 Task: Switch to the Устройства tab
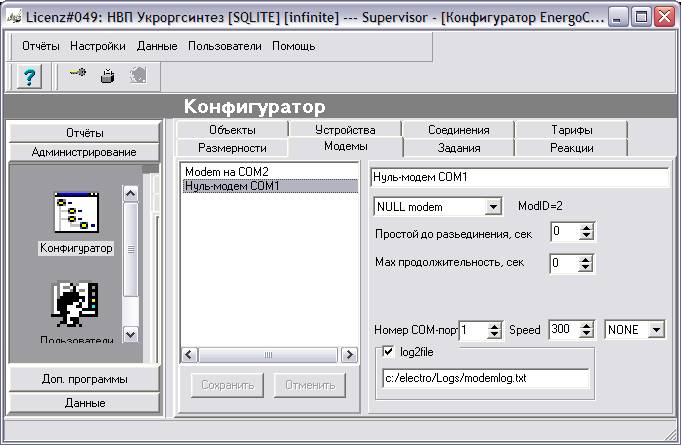(x=344, y=130)
